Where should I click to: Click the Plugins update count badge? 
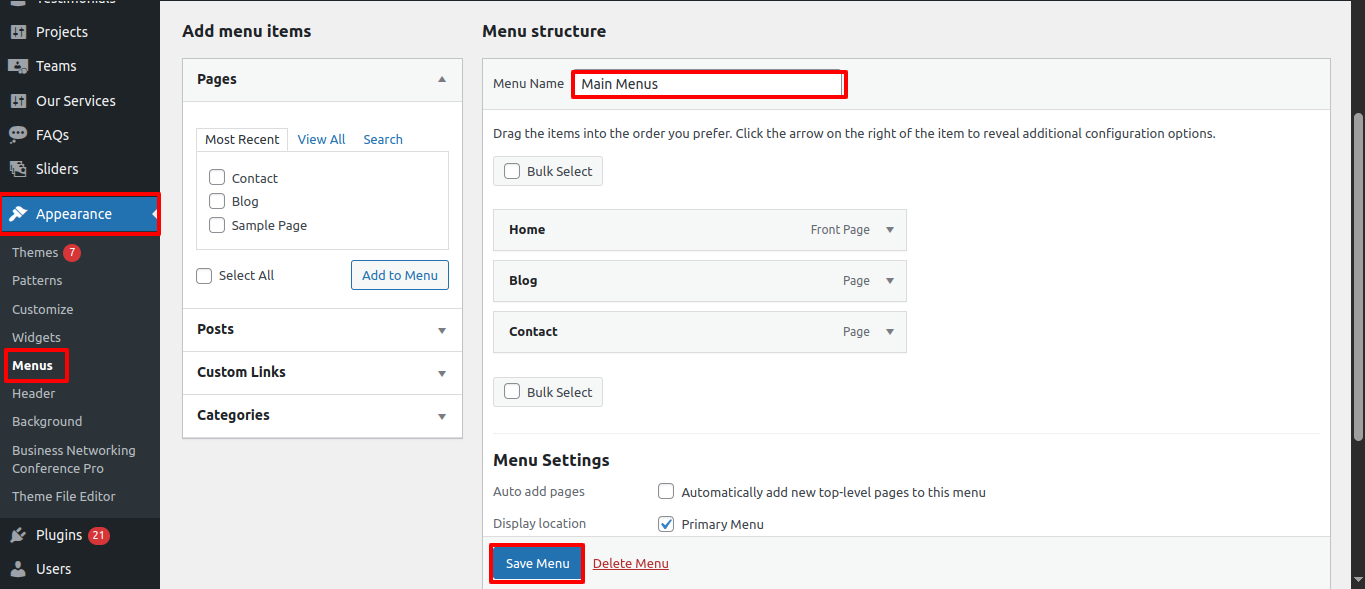98,535
